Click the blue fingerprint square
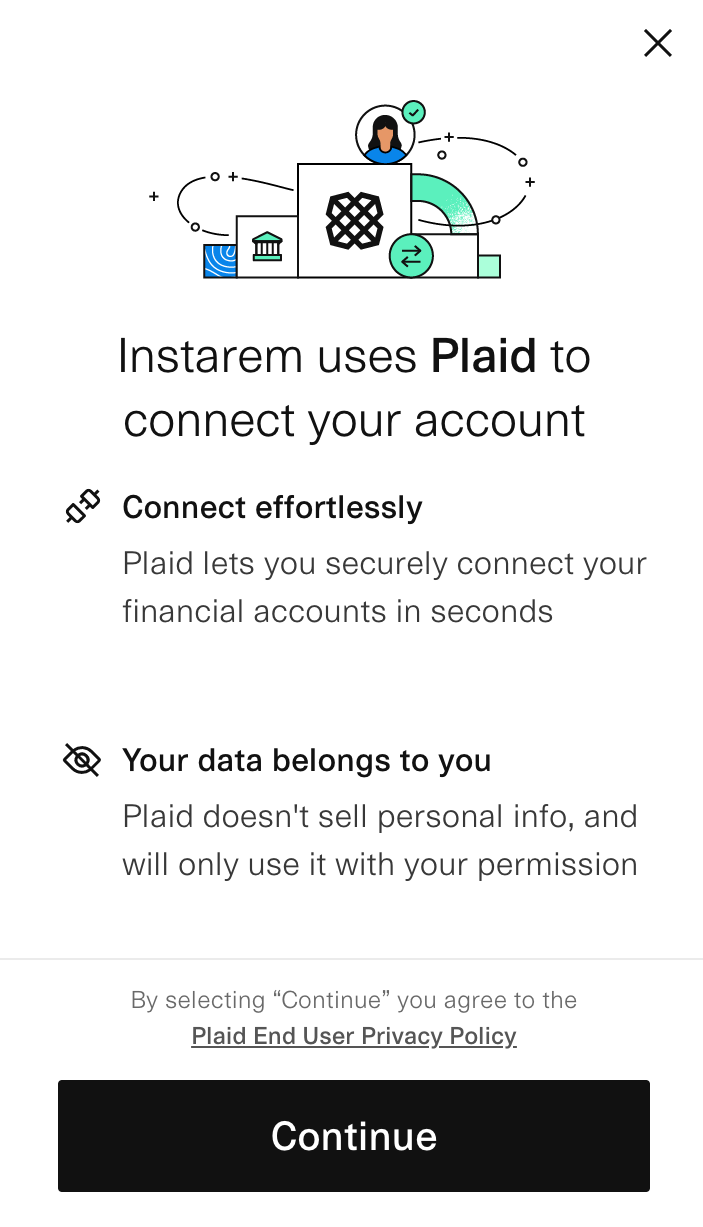The width and height of the screenshot is (703, 1227). [x=219, y=260]
